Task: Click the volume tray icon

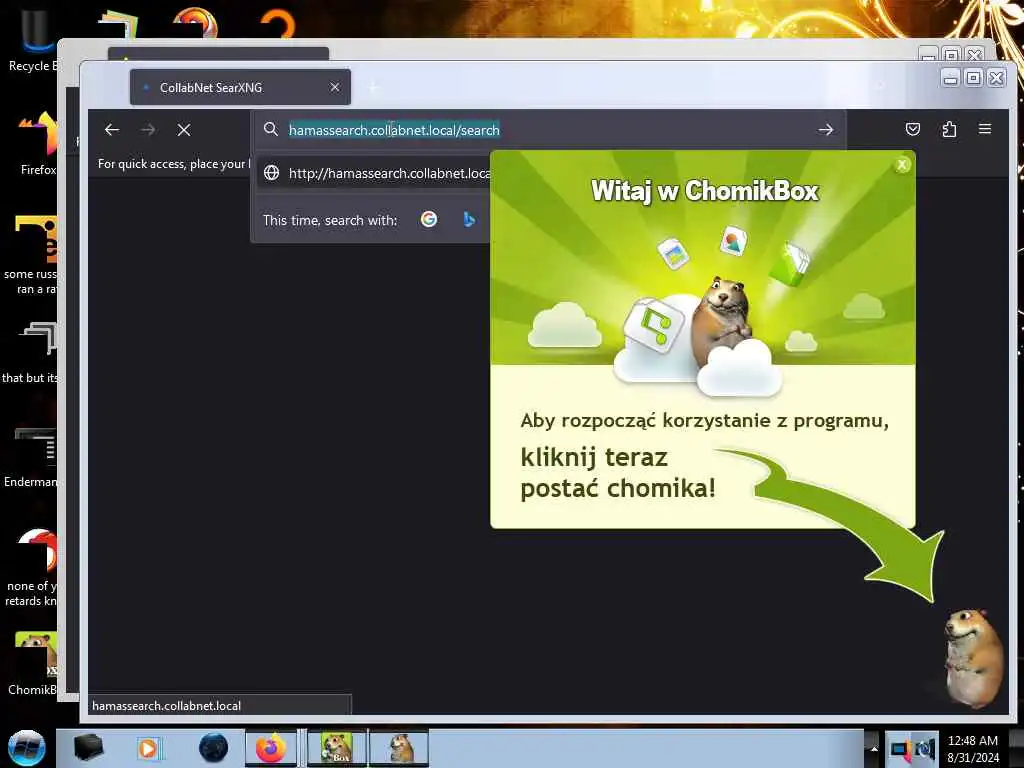Action: coord(925,749)
